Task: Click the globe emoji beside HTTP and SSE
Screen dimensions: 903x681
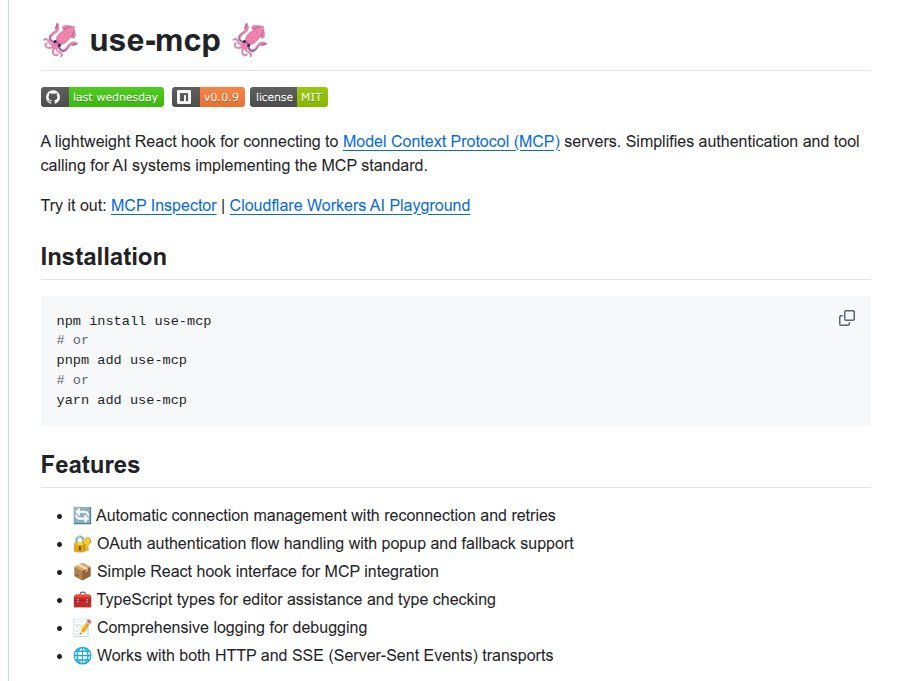Action: coord(82,656)
